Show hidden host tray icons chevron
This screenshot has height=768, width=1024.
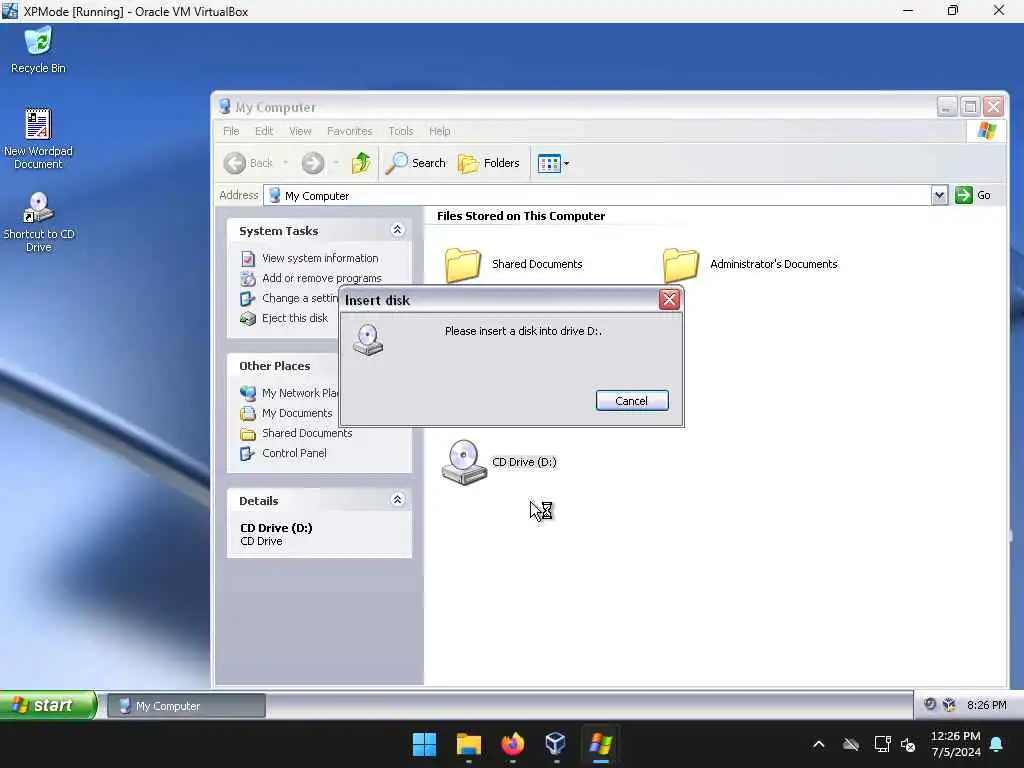click(x=819, y=744)
